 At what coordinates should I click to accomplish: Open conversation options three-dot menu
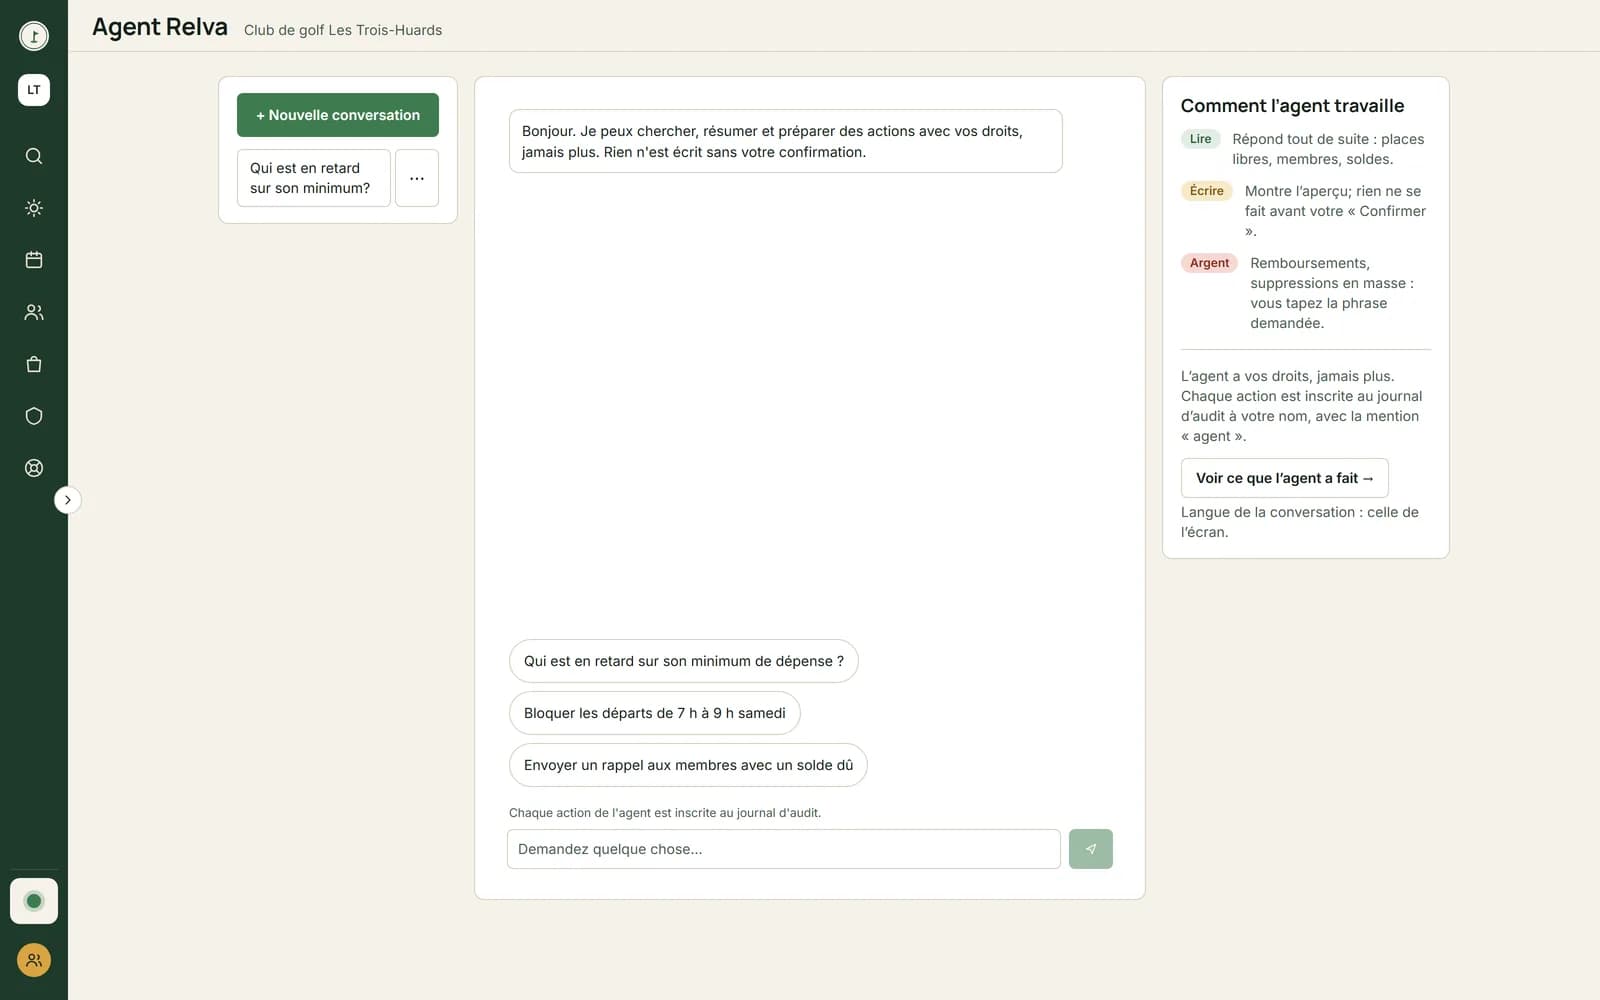(417, 178)
